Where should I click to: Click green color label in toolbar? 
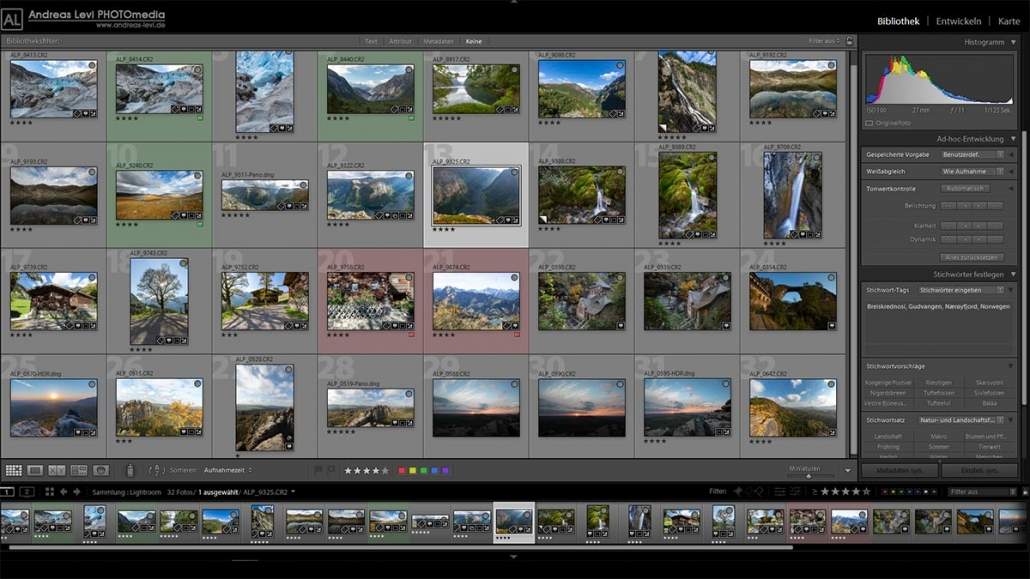[x=424, y=471]
